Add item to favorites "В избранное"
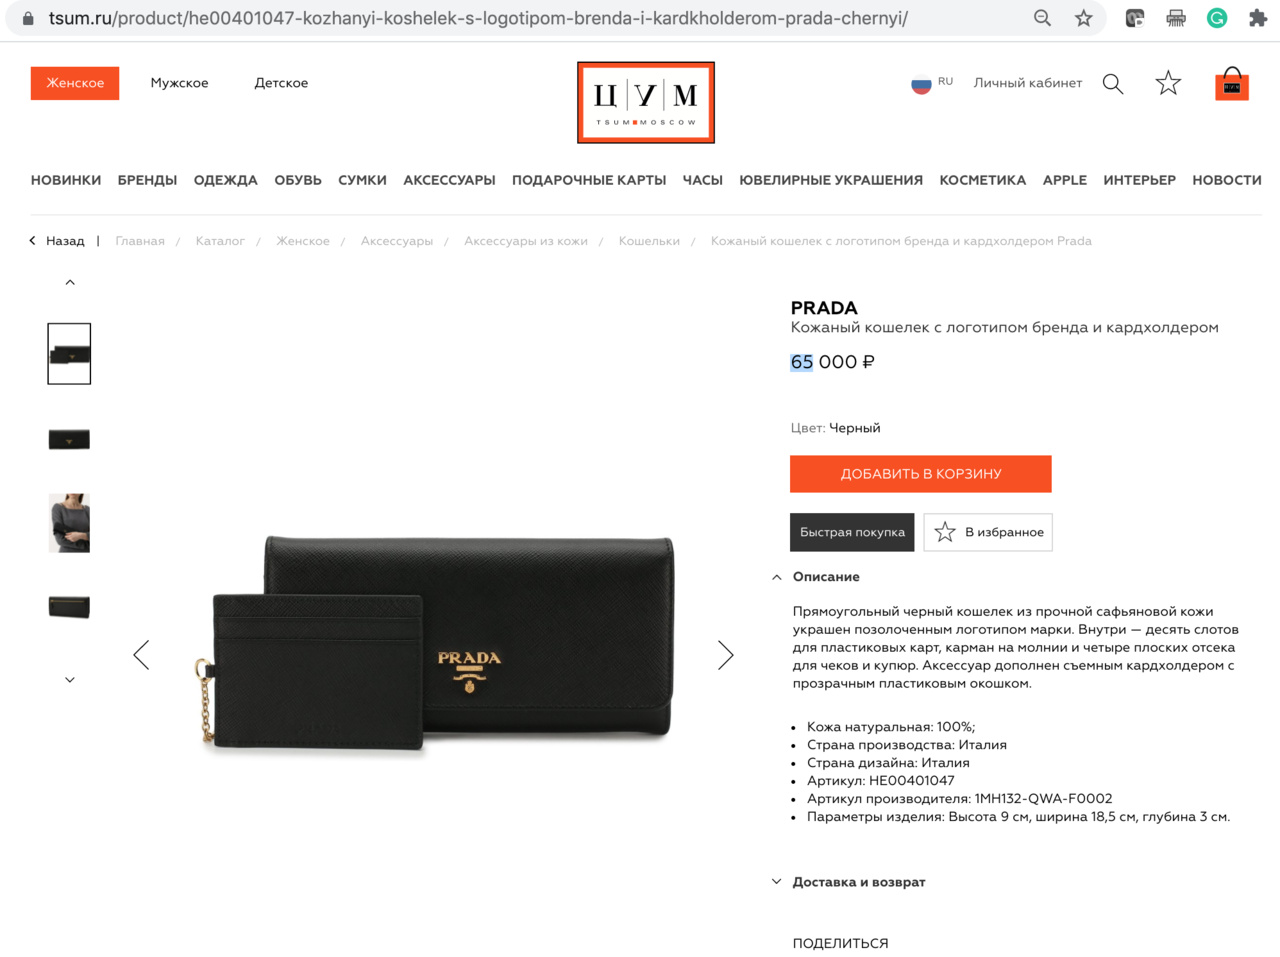The width and height of the screenshot is (1280, 957). pyautogui.click(x=988, y=532)
